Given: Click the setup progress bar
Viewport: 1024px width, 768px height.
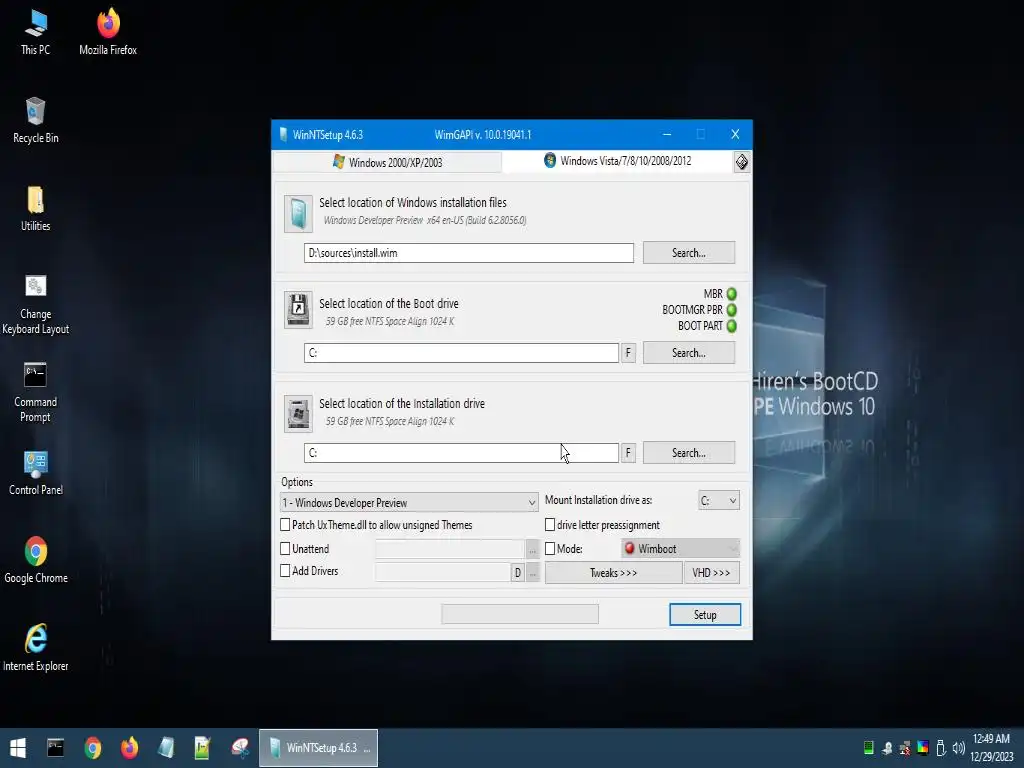Looking at the screenshot, I should [520, 614].
